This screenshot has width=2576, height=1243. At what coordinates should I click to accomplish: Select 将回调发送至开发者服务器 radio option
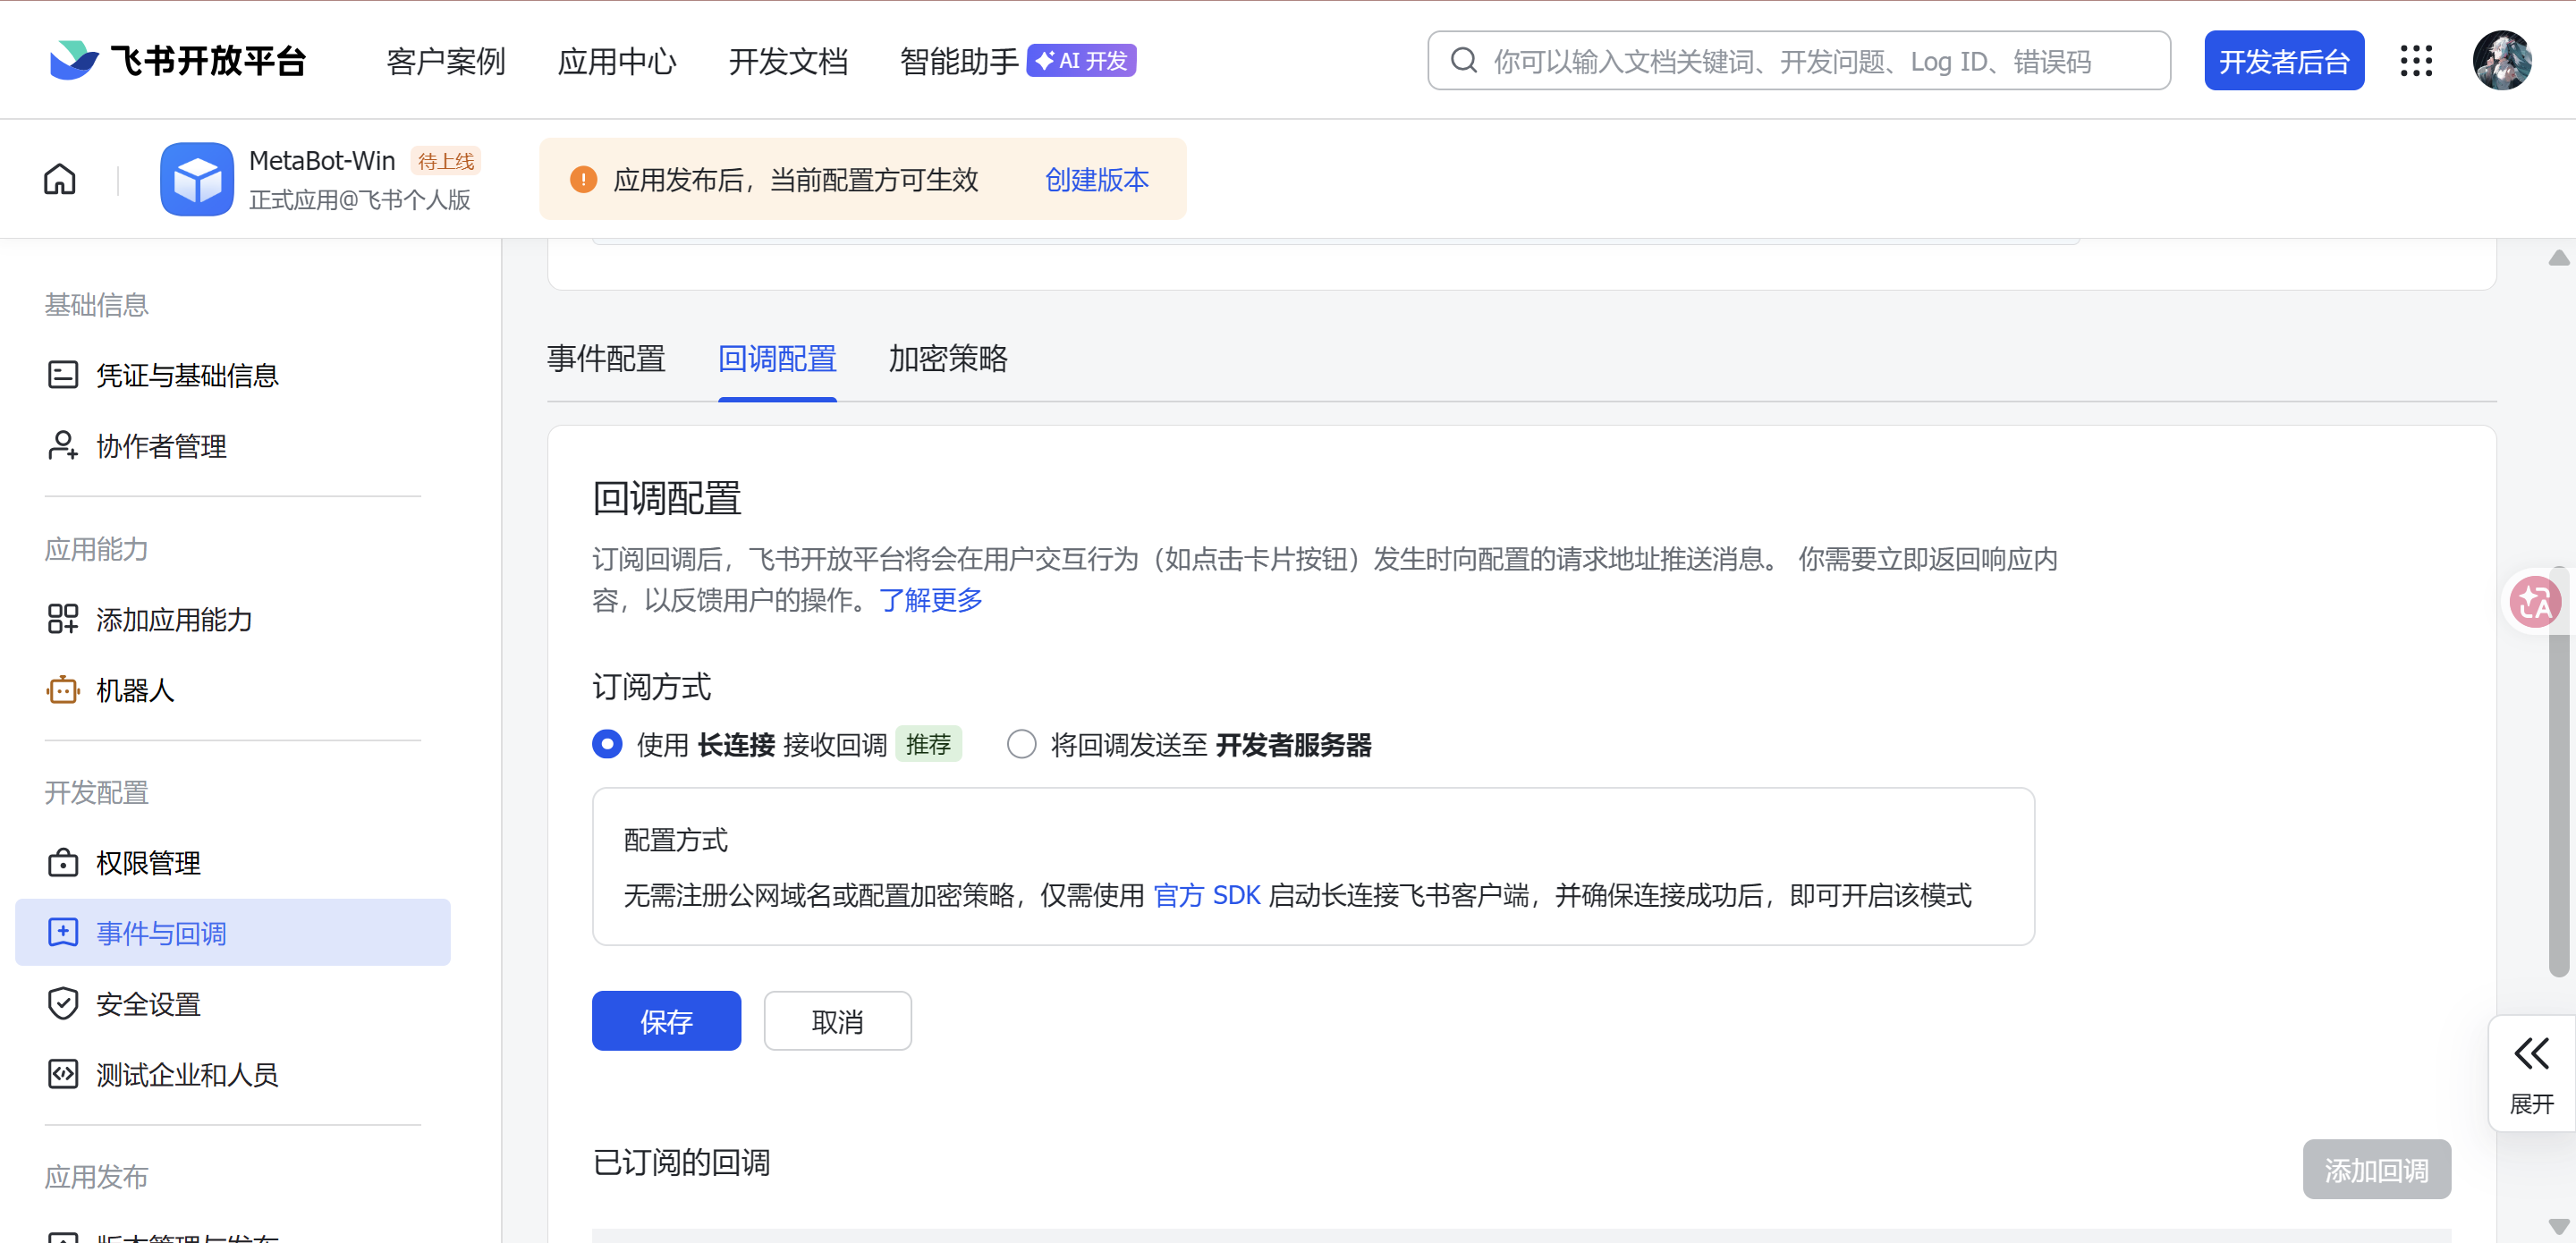click(1021, 745)
